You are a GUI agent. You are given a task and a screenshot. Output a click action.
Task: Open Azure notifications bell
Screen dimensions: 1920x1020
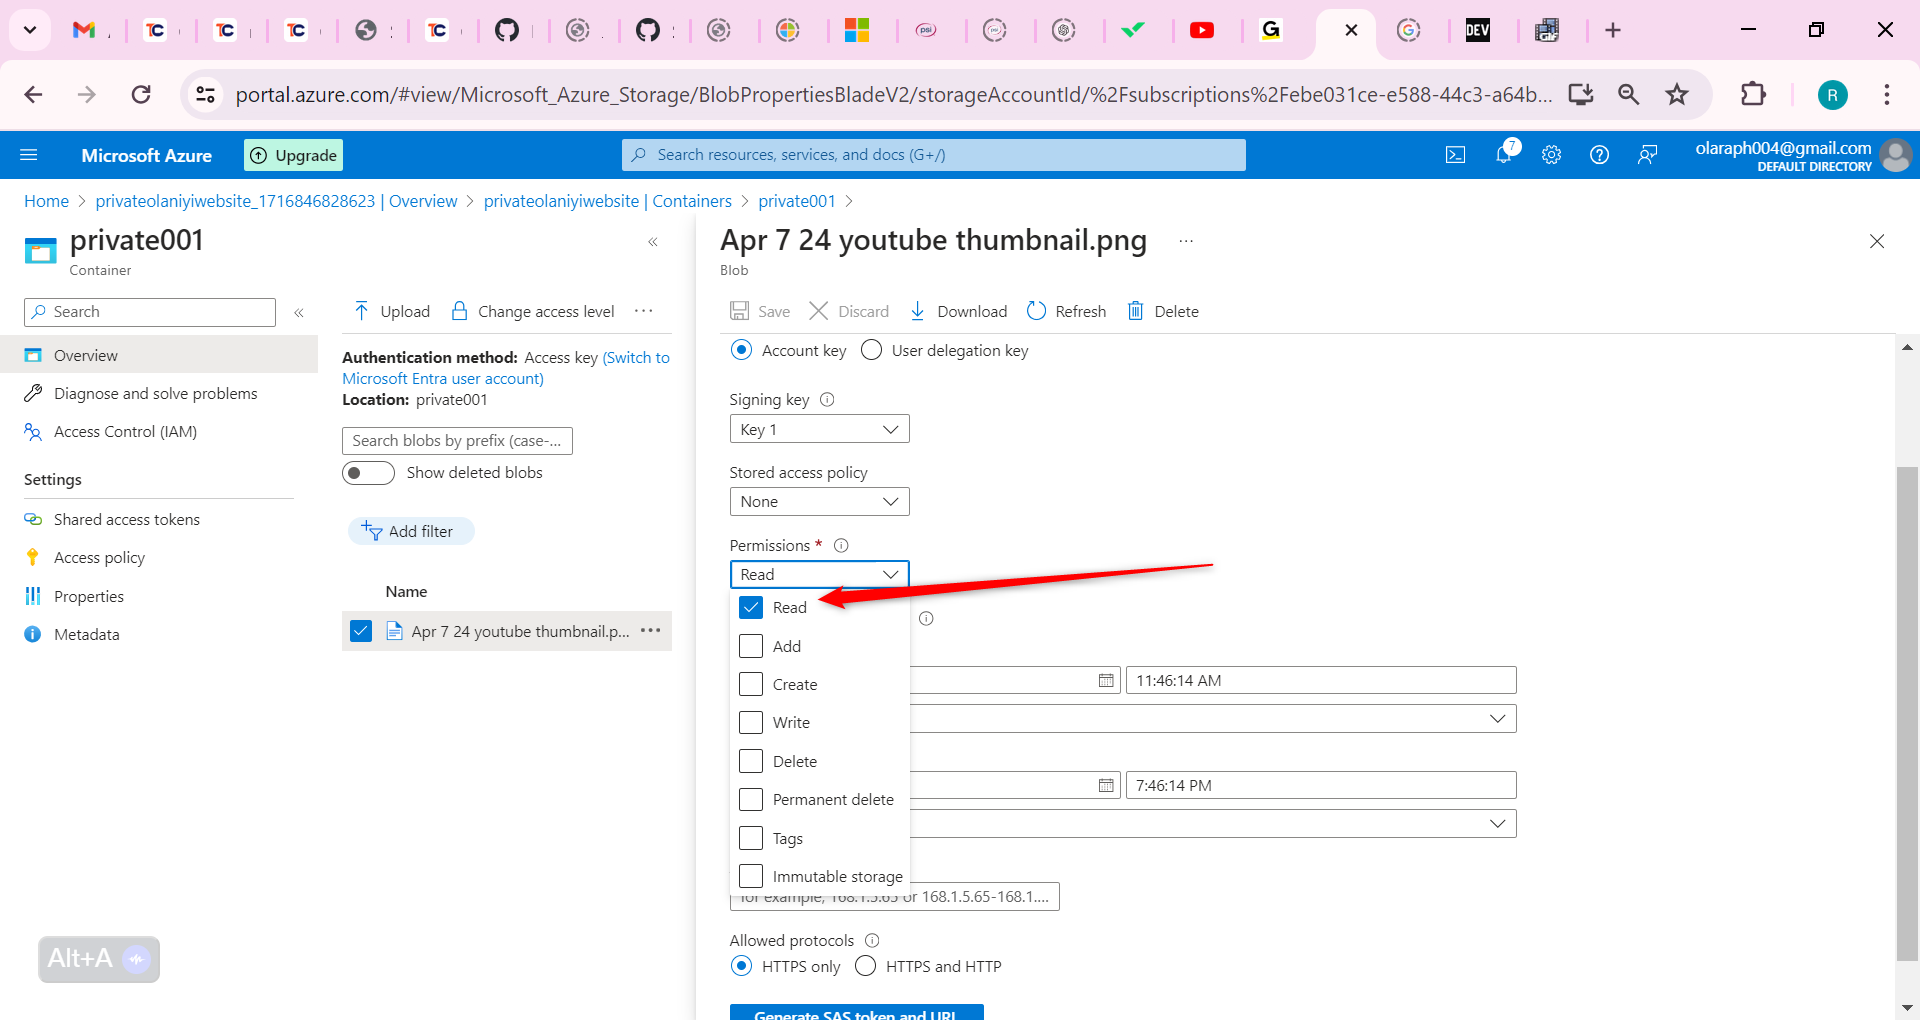point(1504,154)
